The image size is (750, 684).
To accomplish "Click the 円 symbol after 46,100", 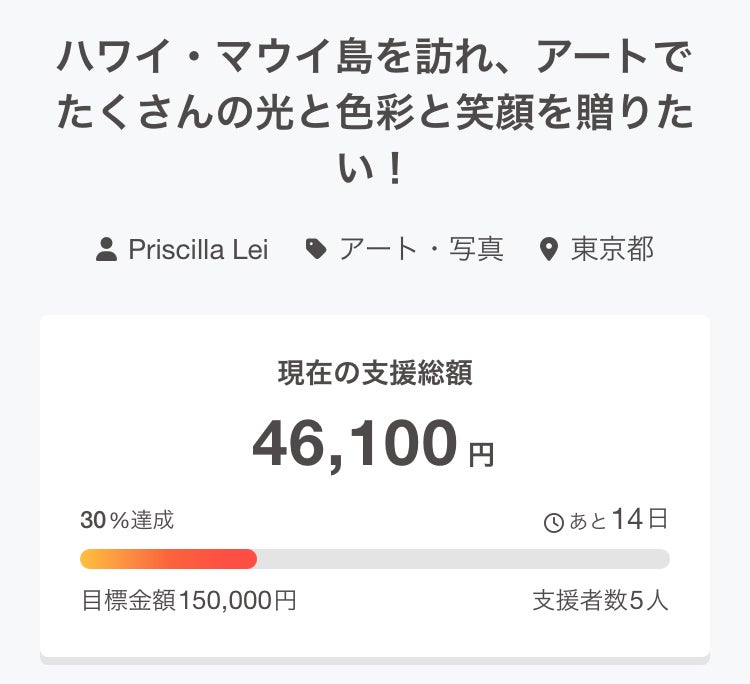I will pos(481,456).
